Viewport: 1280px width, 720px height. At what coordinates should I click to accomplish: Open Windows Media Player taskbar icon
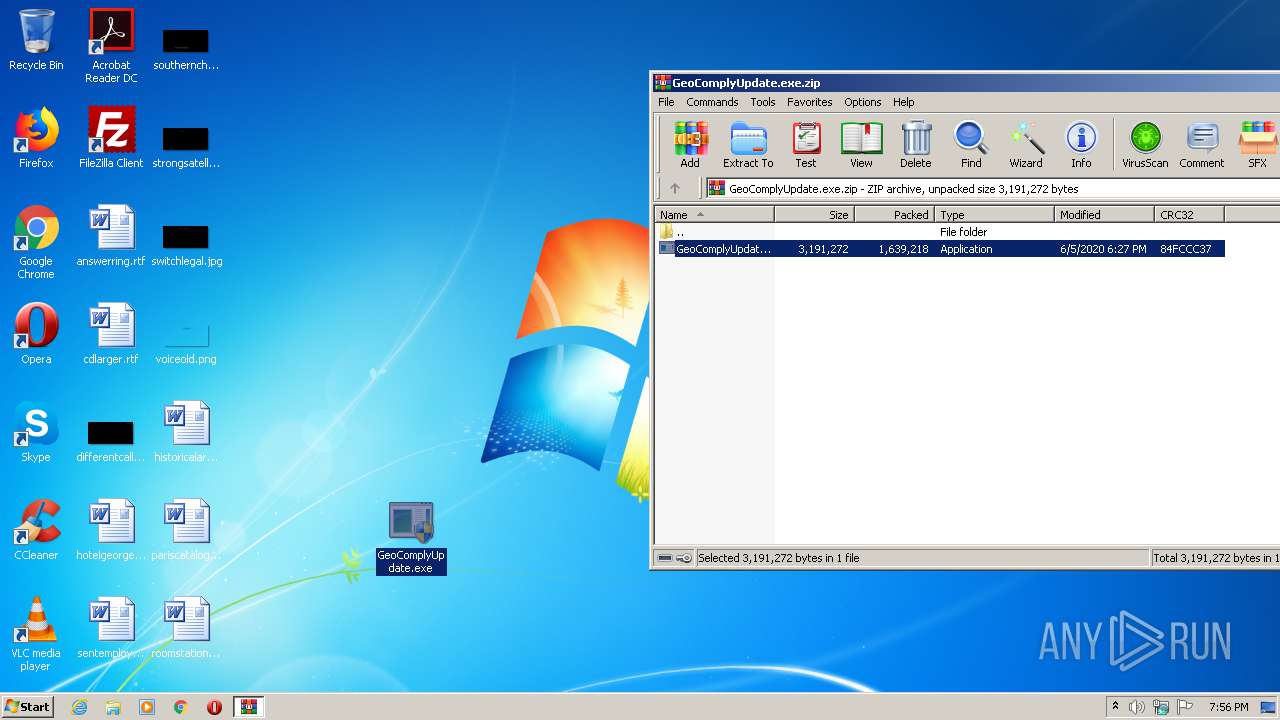[x=147, y=707]
